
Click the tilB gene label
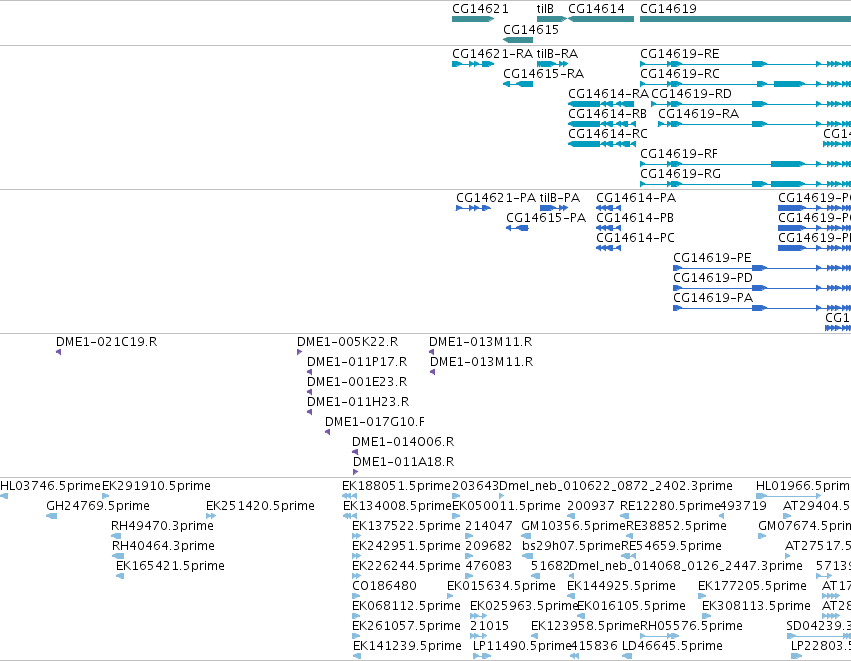(545, 9)
